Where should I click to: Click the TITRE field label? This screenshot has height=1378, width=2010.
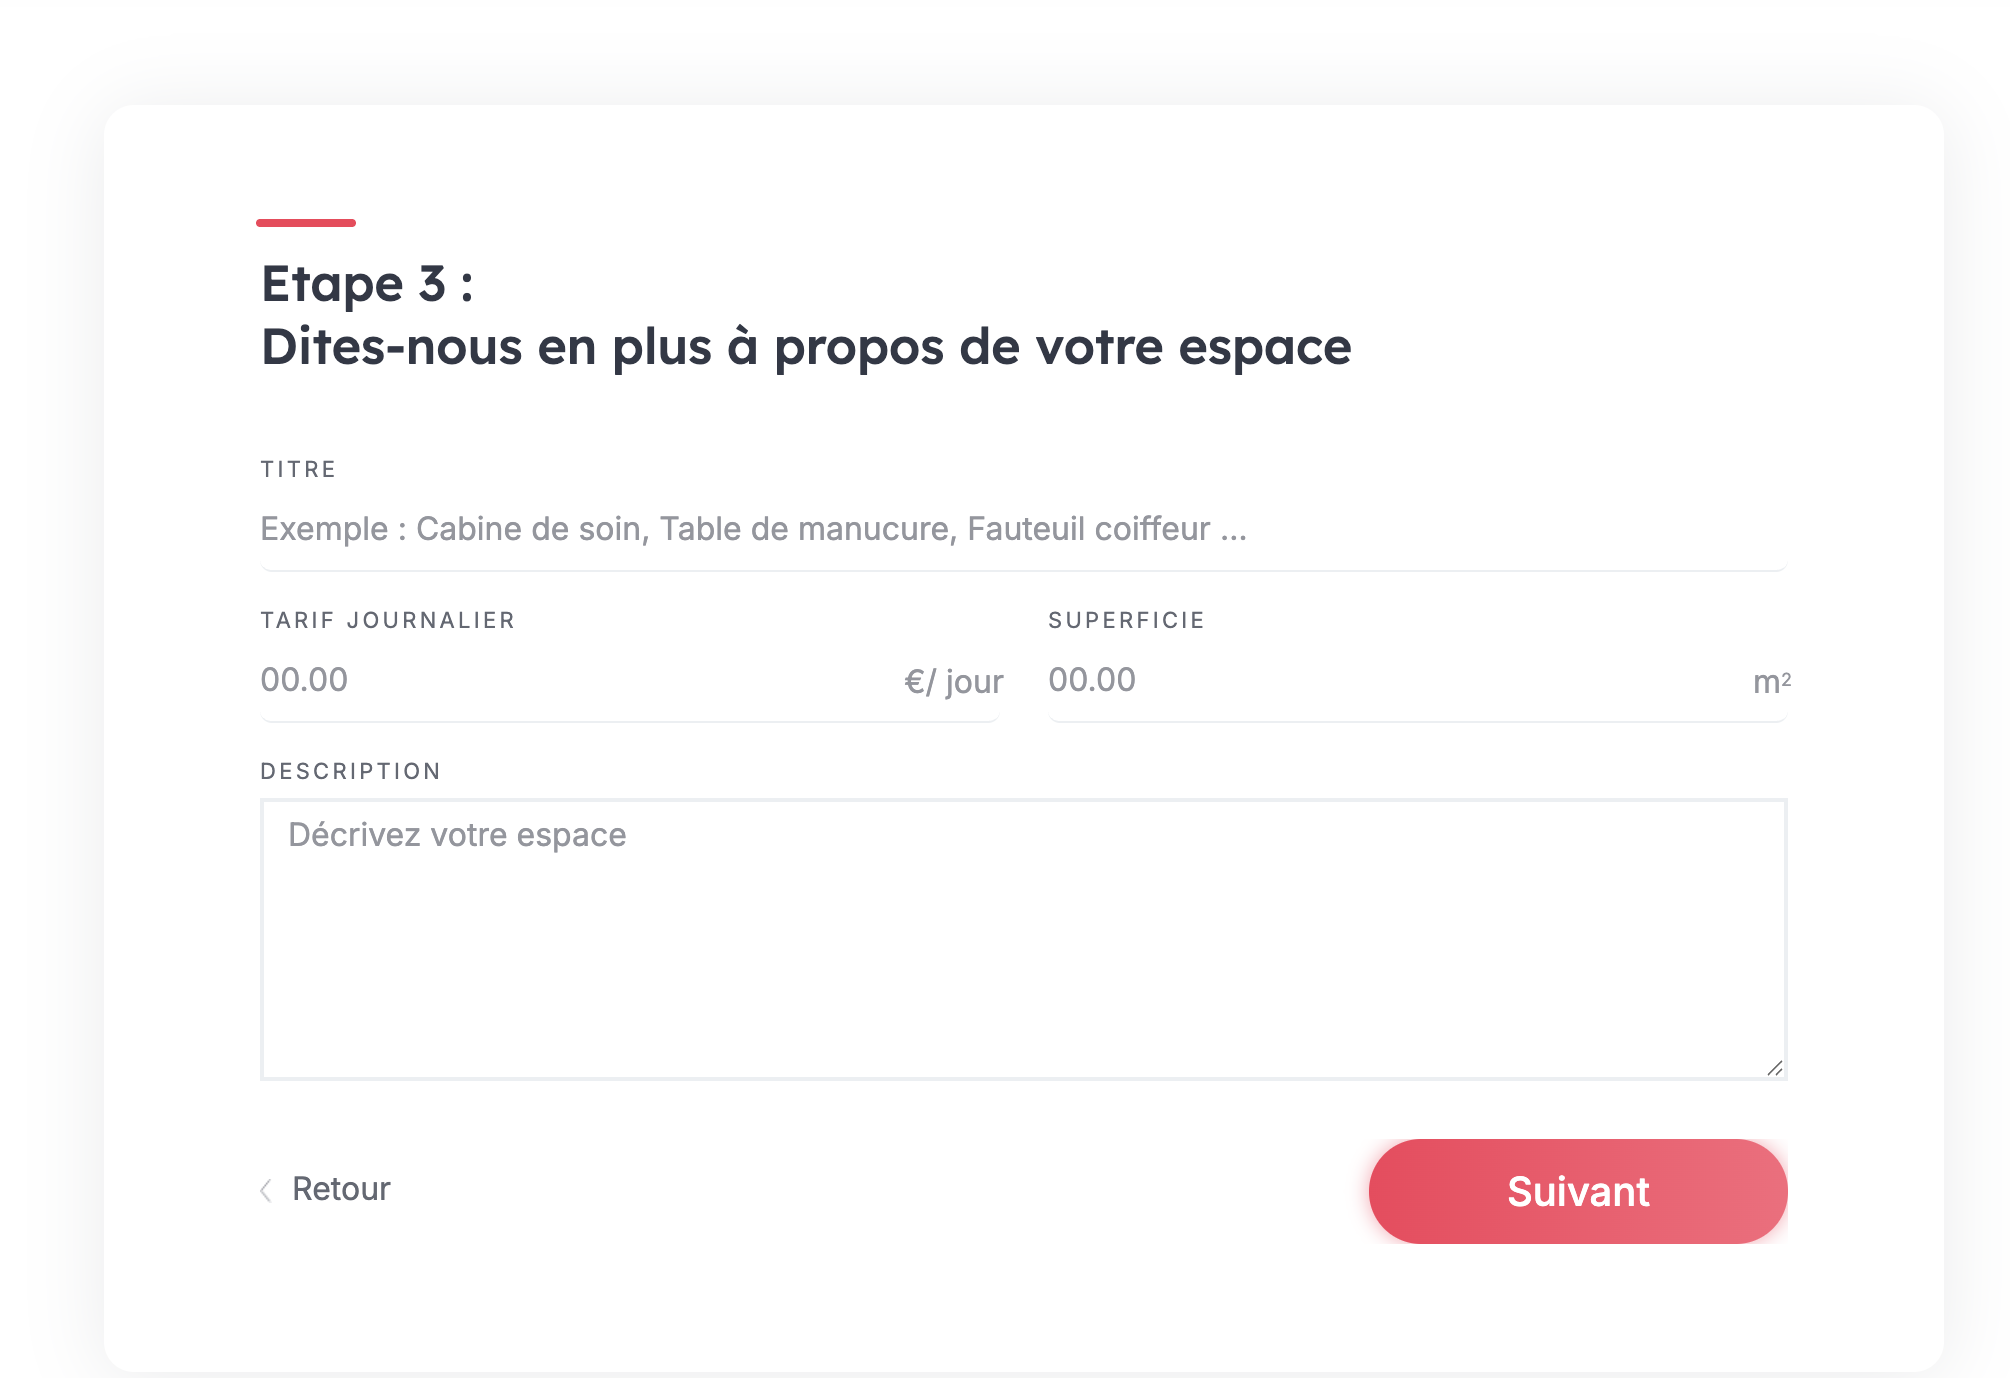click(x=298, y=470)
